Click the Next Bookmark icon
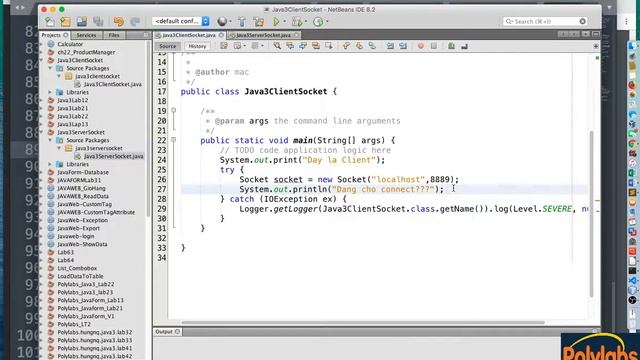Image resolution: width=640 pixels, height=360 pixels. click(359, 46)
